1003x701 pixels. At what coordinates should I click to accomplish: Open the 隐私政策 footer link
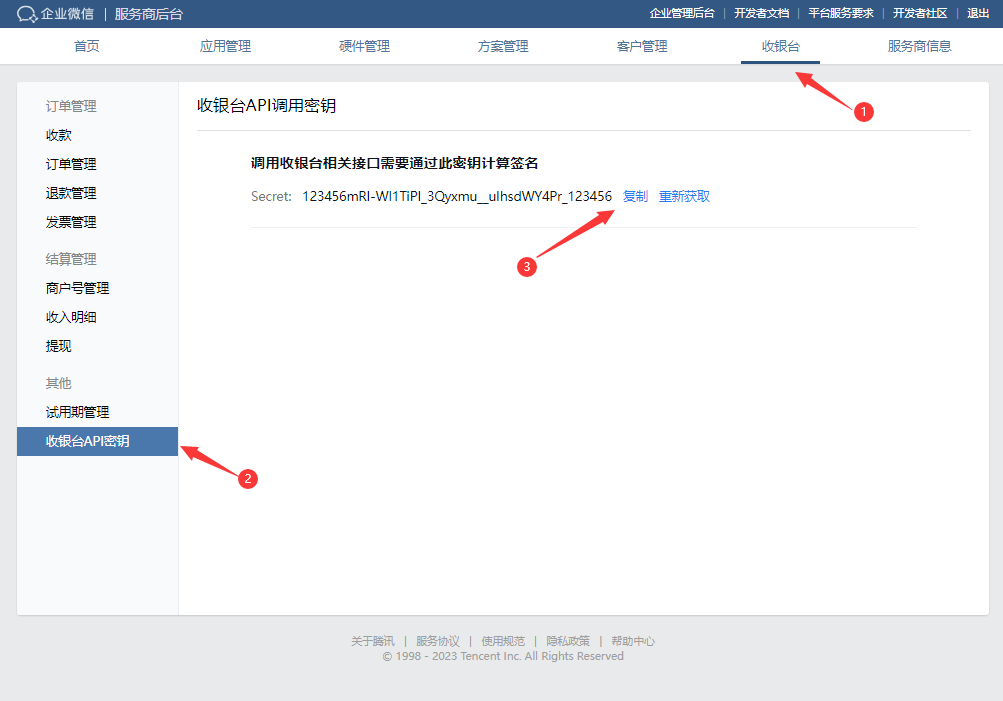567,641
